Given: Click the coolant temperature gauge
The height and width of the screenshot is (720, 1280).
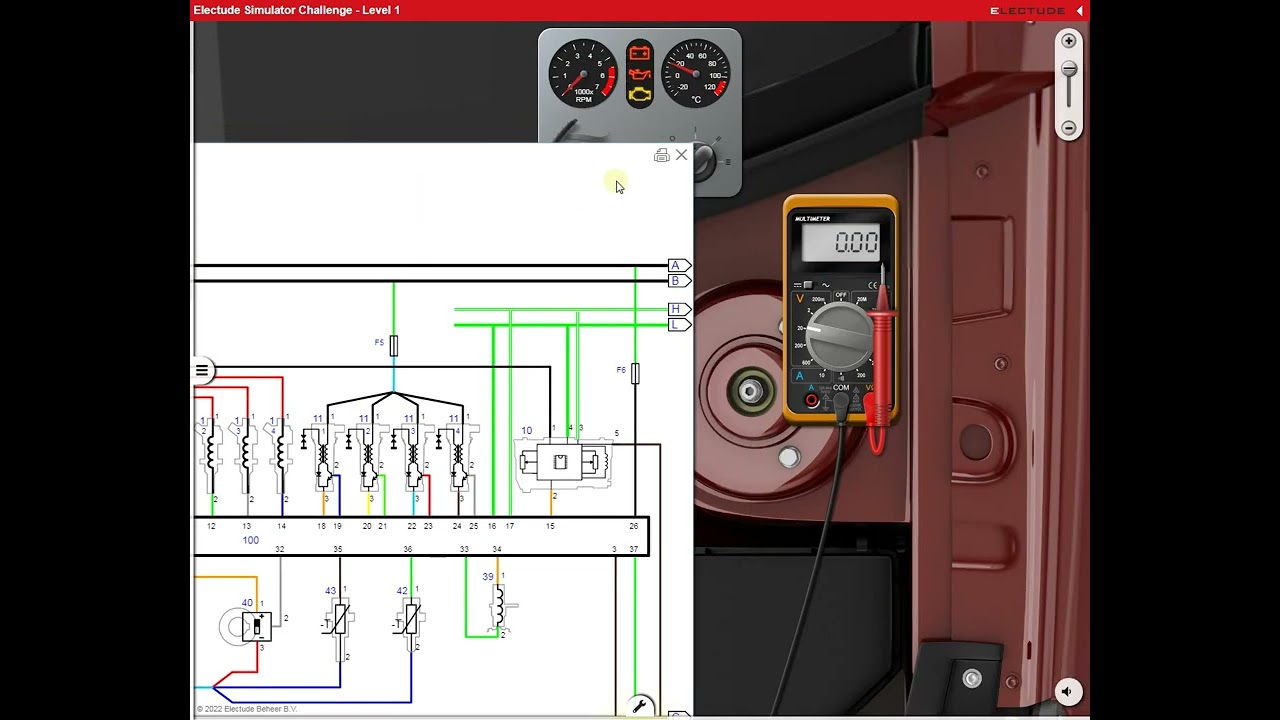Looking at the screenshot, I should [696, 73].
